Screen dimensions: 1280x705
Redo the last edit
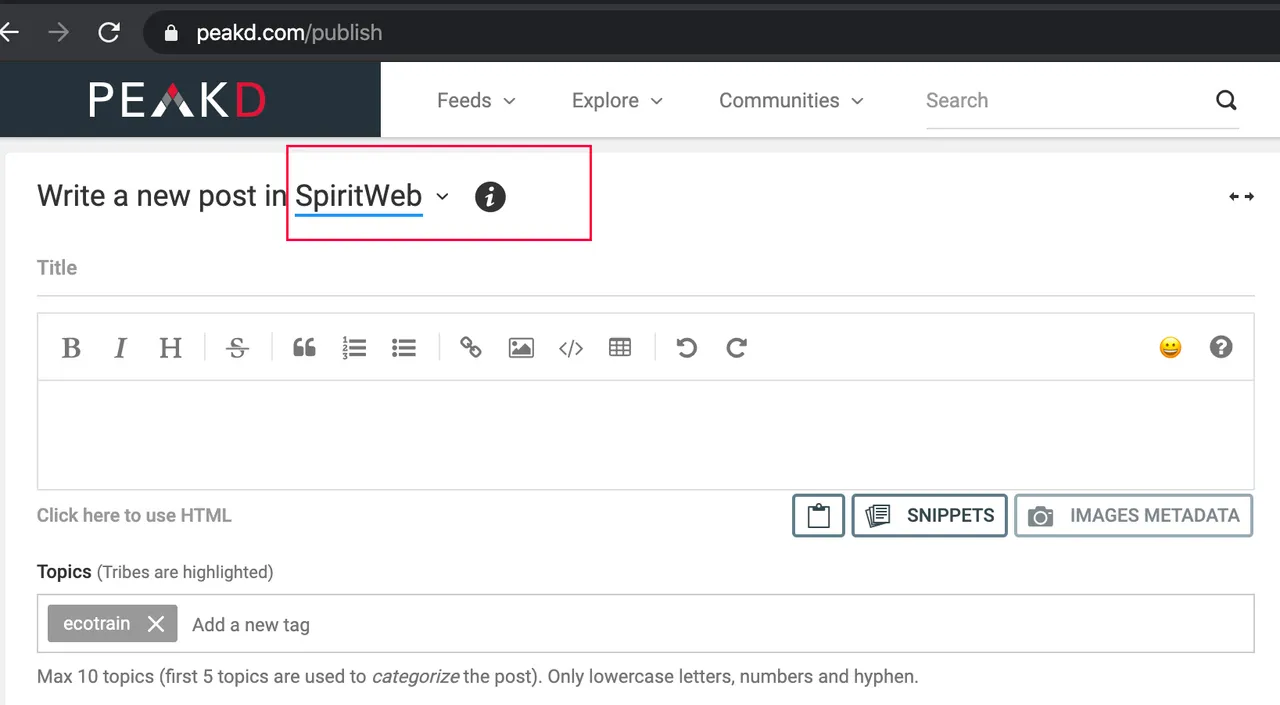(x=737, y=348)
